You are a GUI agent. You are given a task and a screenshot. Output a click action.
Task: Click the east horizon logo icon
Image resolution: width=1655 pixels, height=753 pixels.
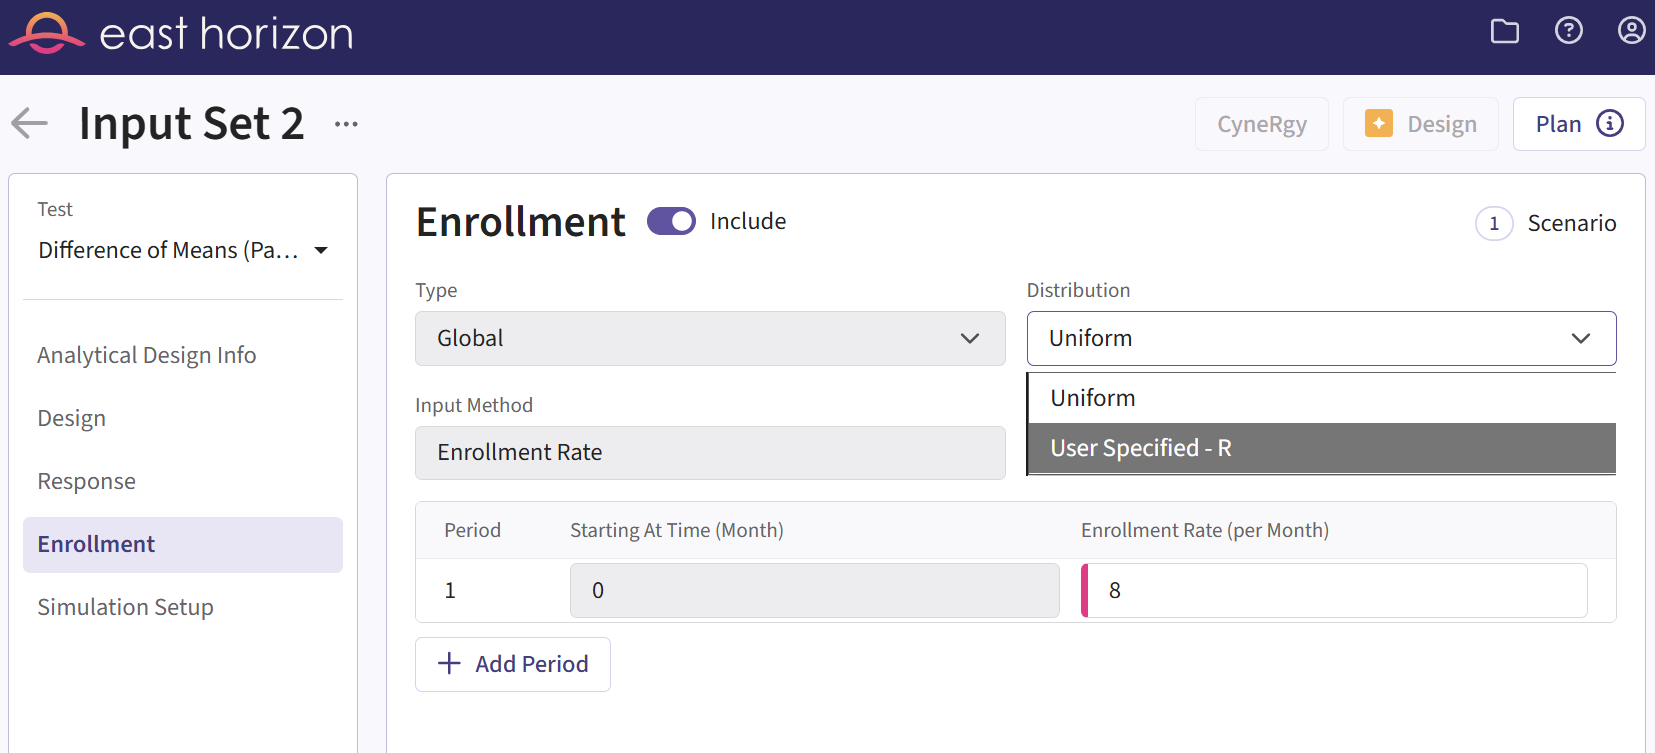(46, 34)
